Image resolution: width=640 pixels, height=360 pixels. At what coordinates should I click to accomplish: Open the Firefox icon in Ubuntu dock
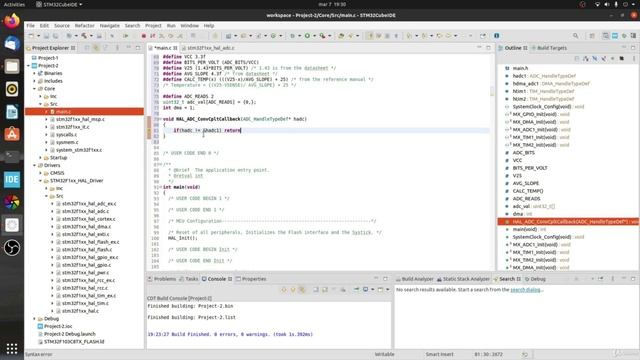[12, 21]
